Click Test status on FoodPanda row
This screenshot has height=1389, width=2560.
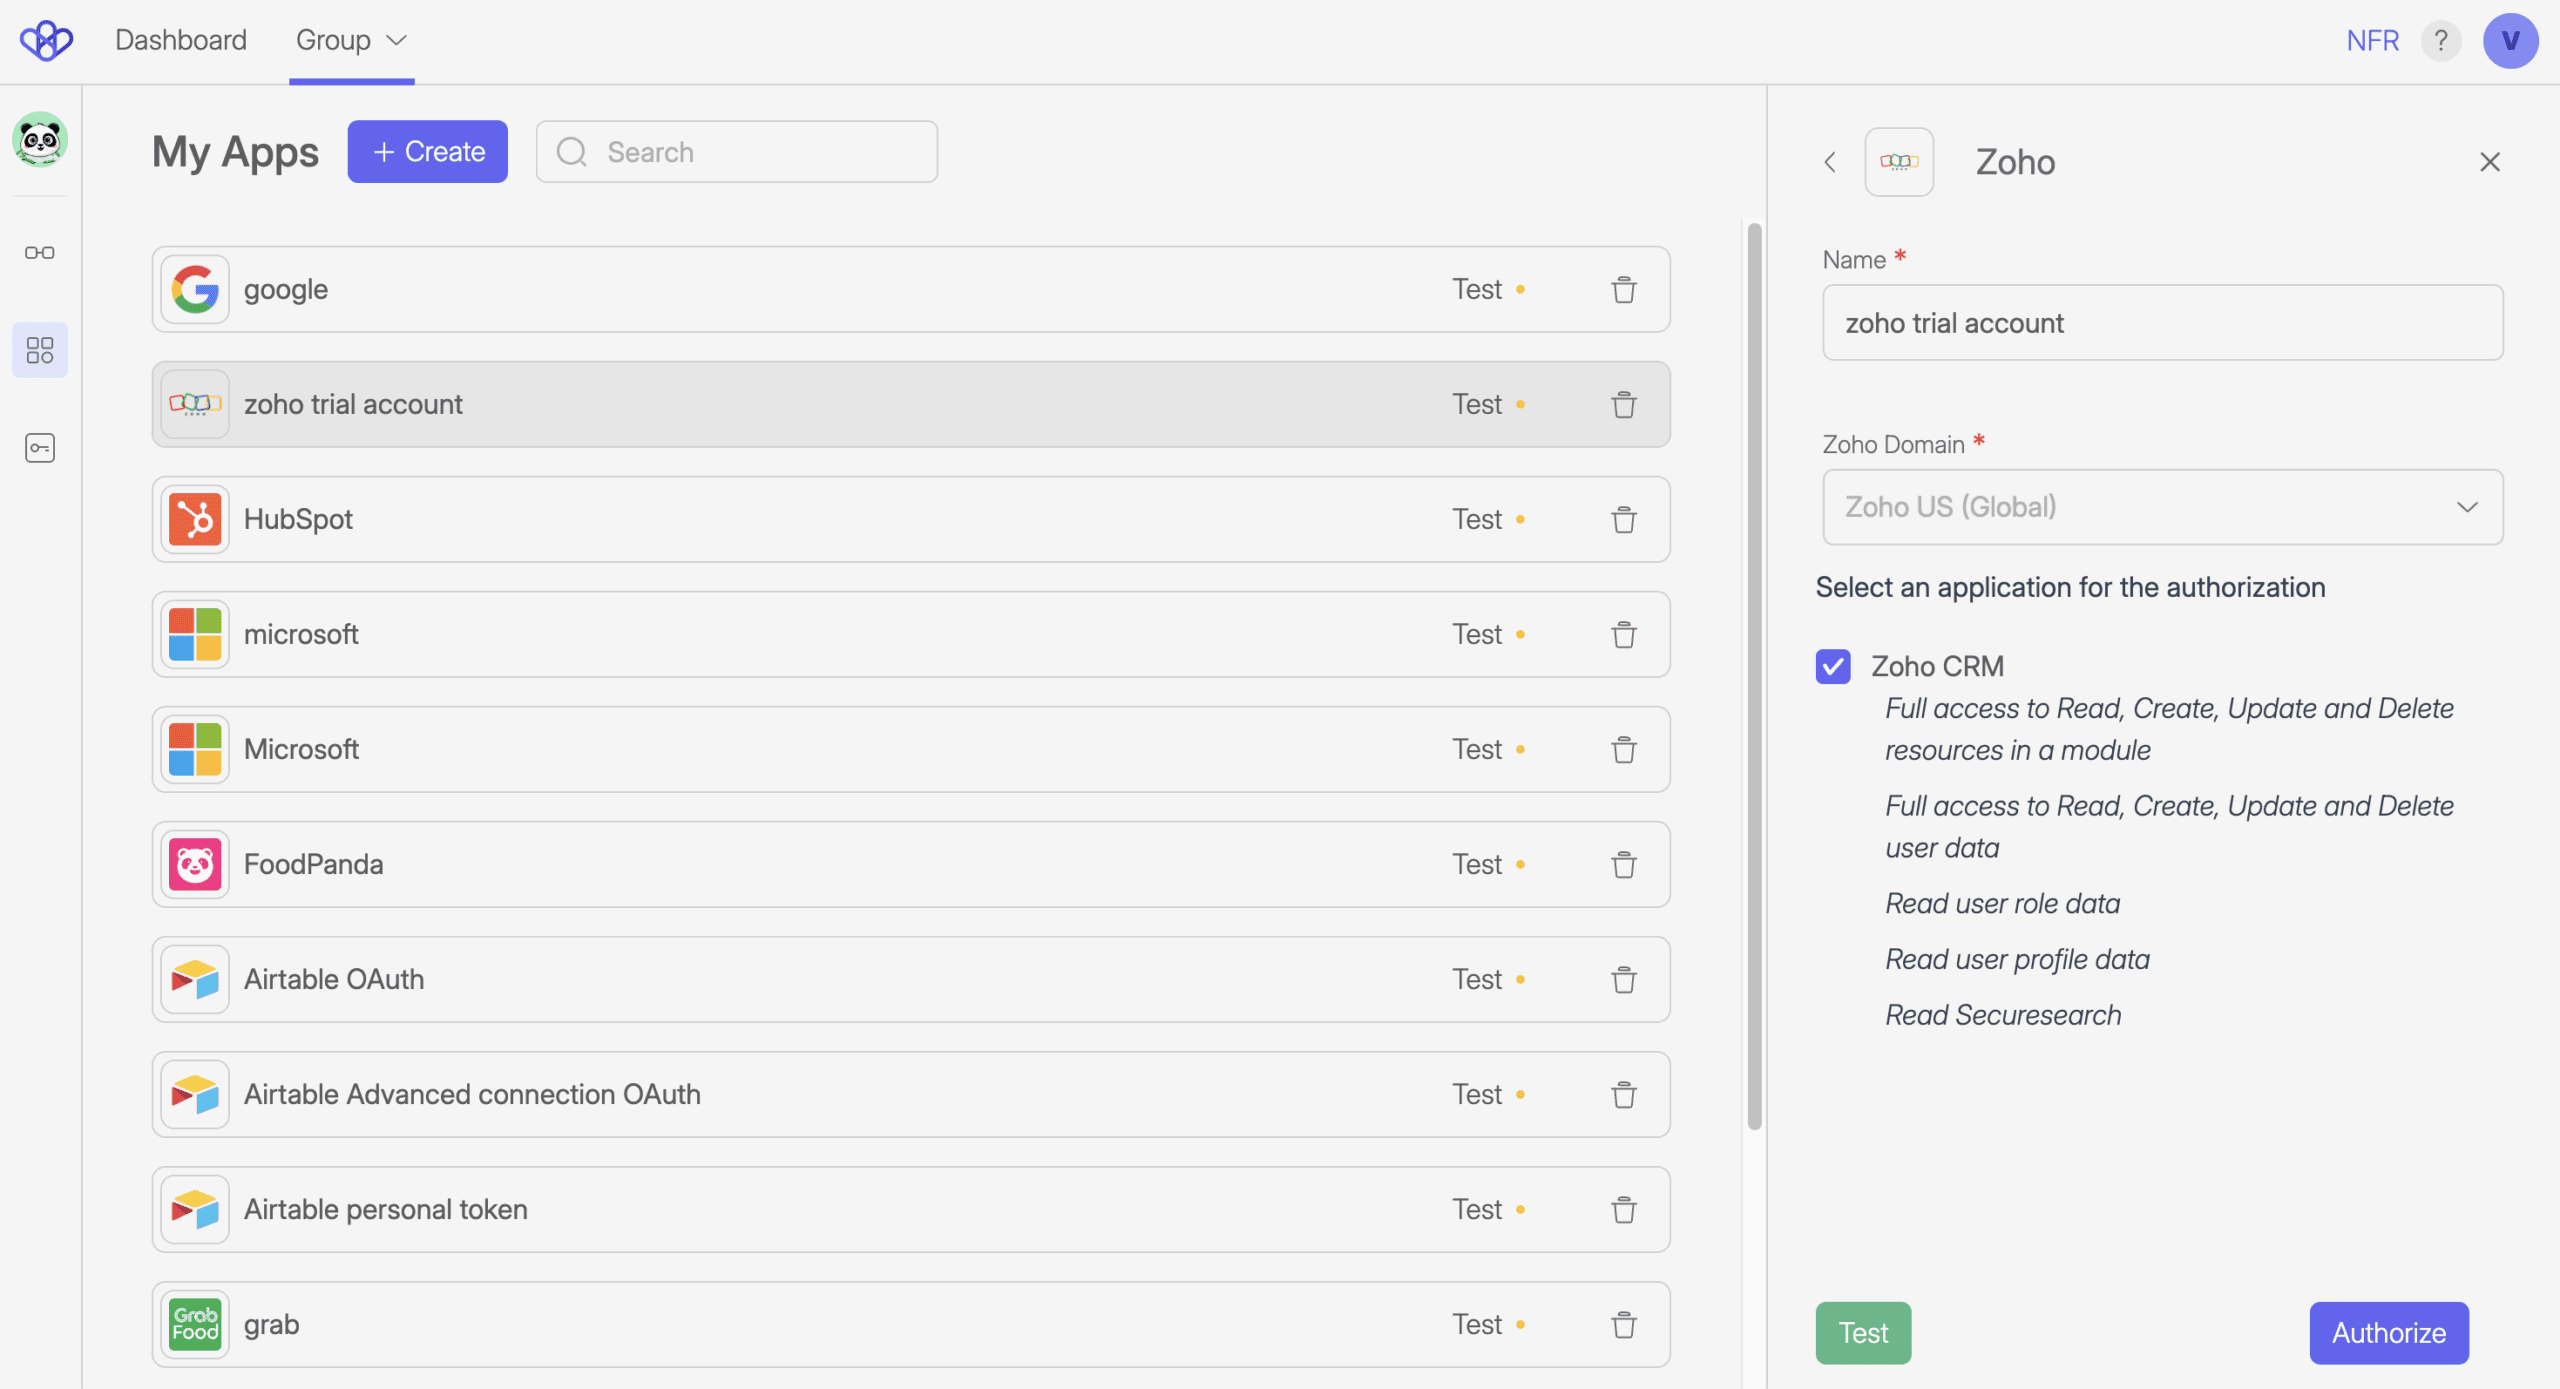coord(1488,865)
